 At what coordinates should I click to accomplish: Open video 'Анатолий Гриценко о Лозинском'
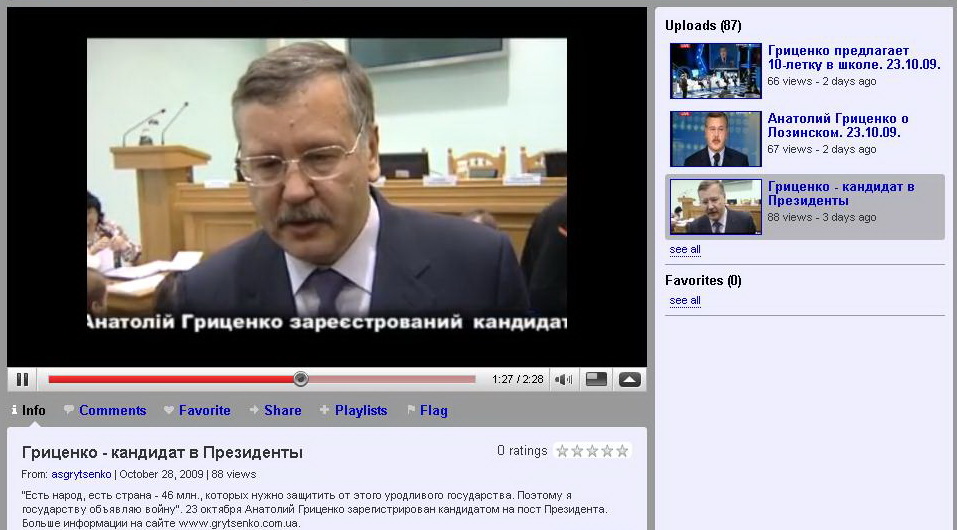[x=838, y=125]
